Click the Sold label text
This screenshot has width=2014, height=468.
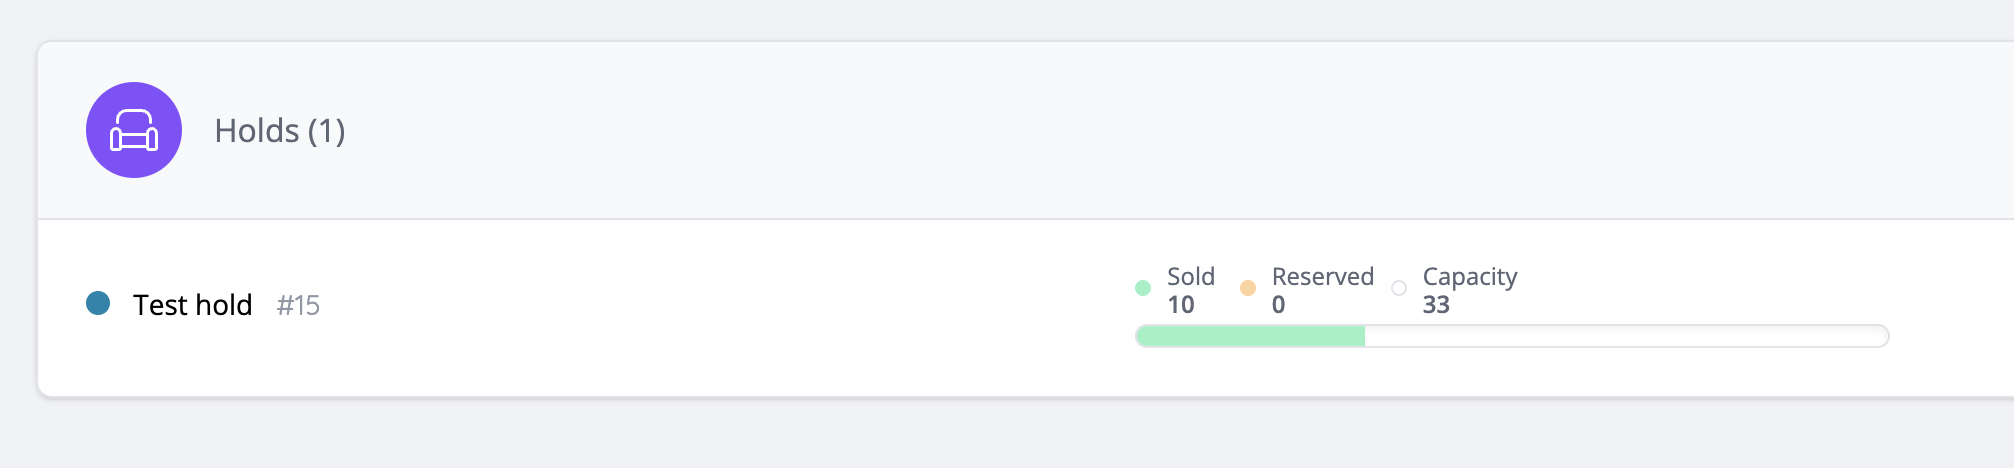pyautogui.click(x=1191, y=276)
